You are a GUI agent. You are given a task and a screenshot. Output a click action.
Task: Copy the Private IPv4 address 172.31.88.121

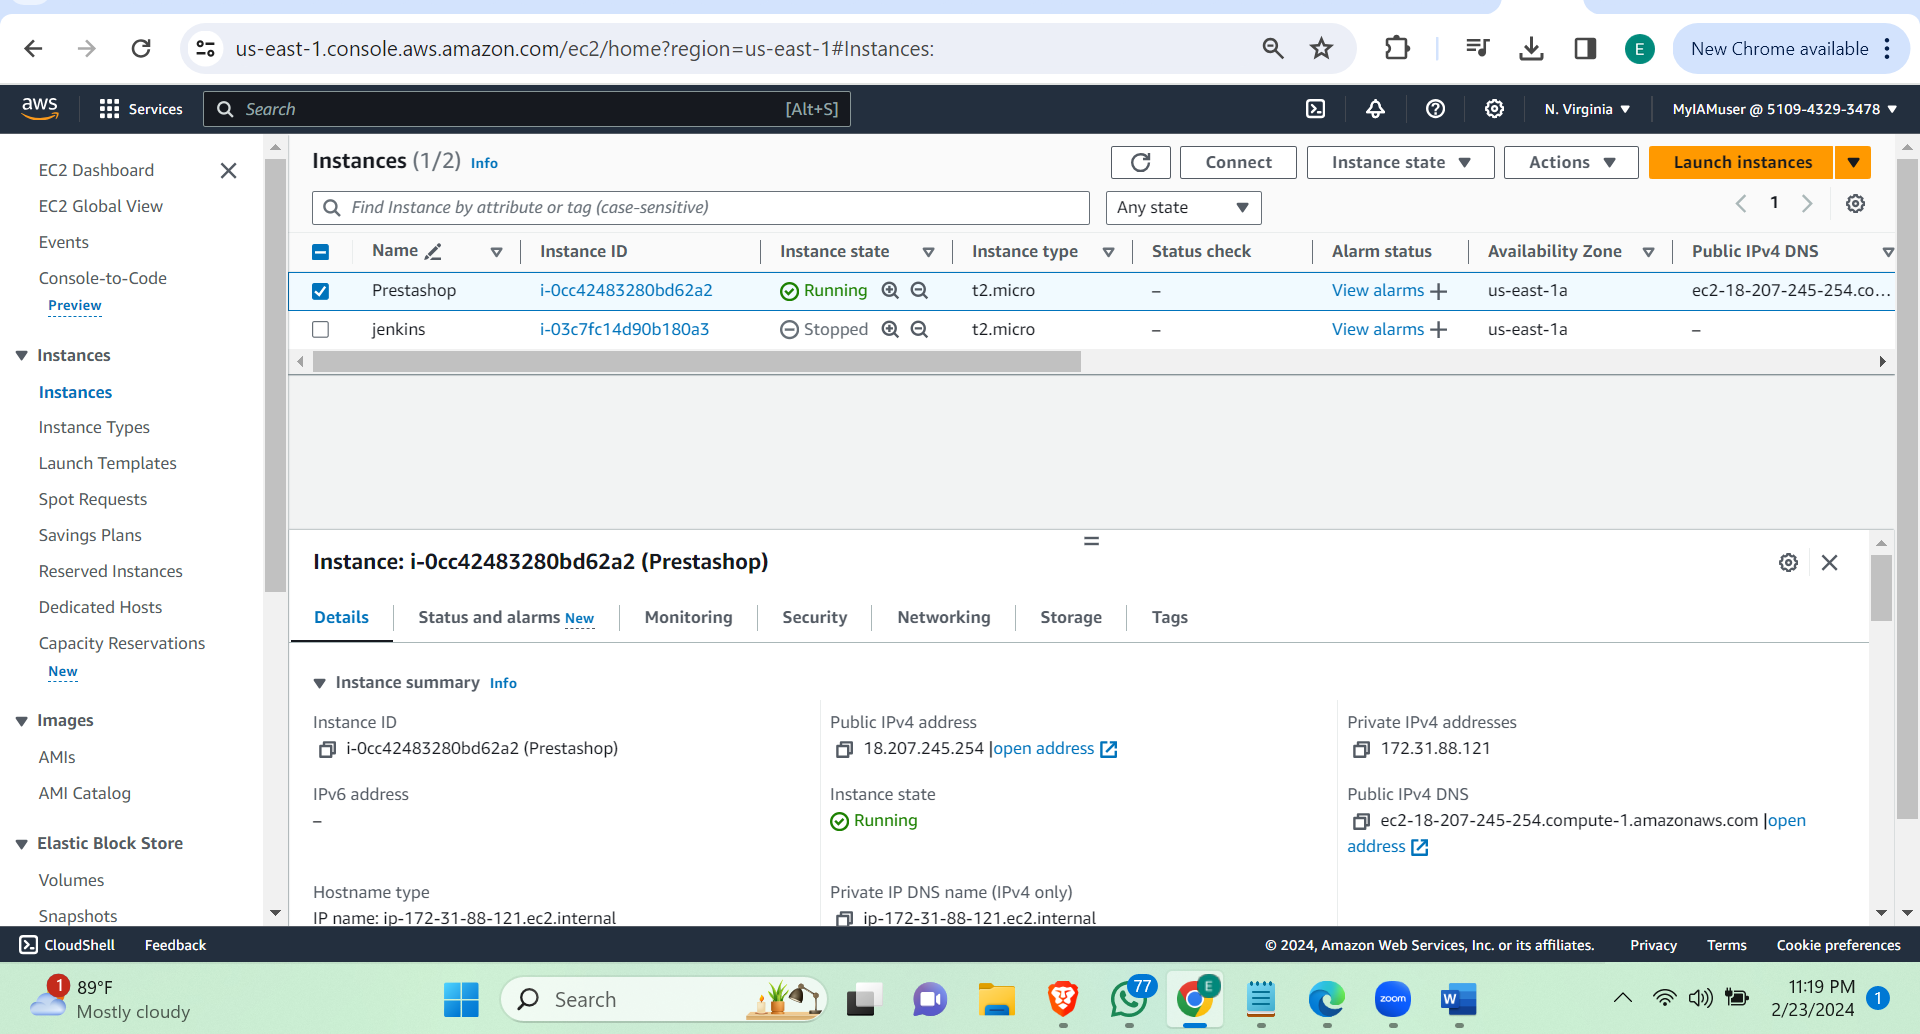(x=1361, y=749)
